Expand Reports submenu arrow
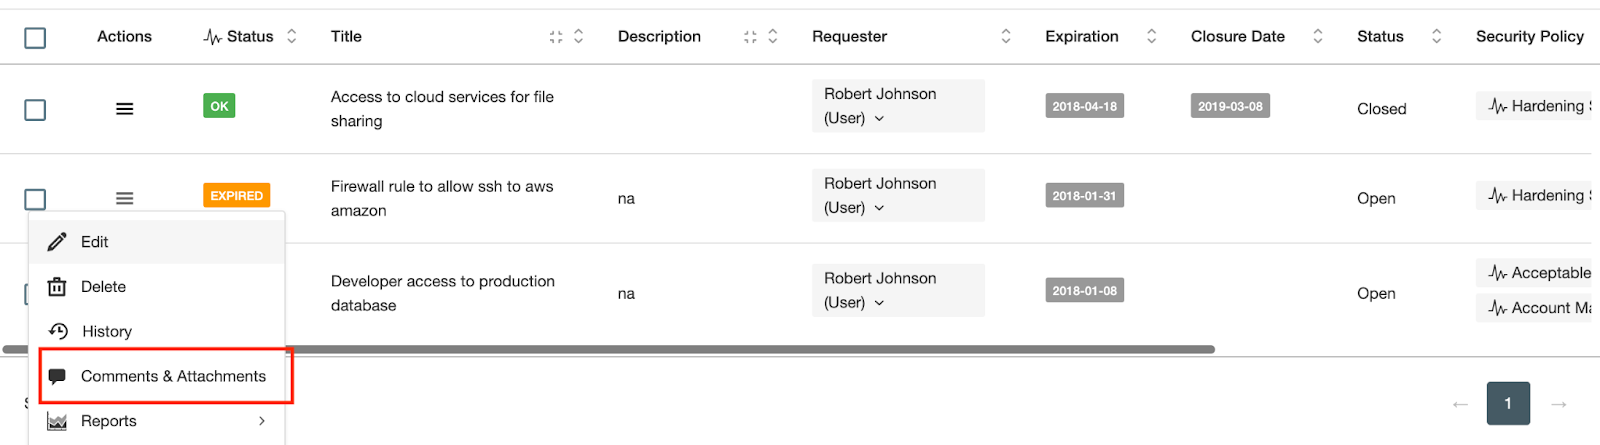 pos(262,421)
